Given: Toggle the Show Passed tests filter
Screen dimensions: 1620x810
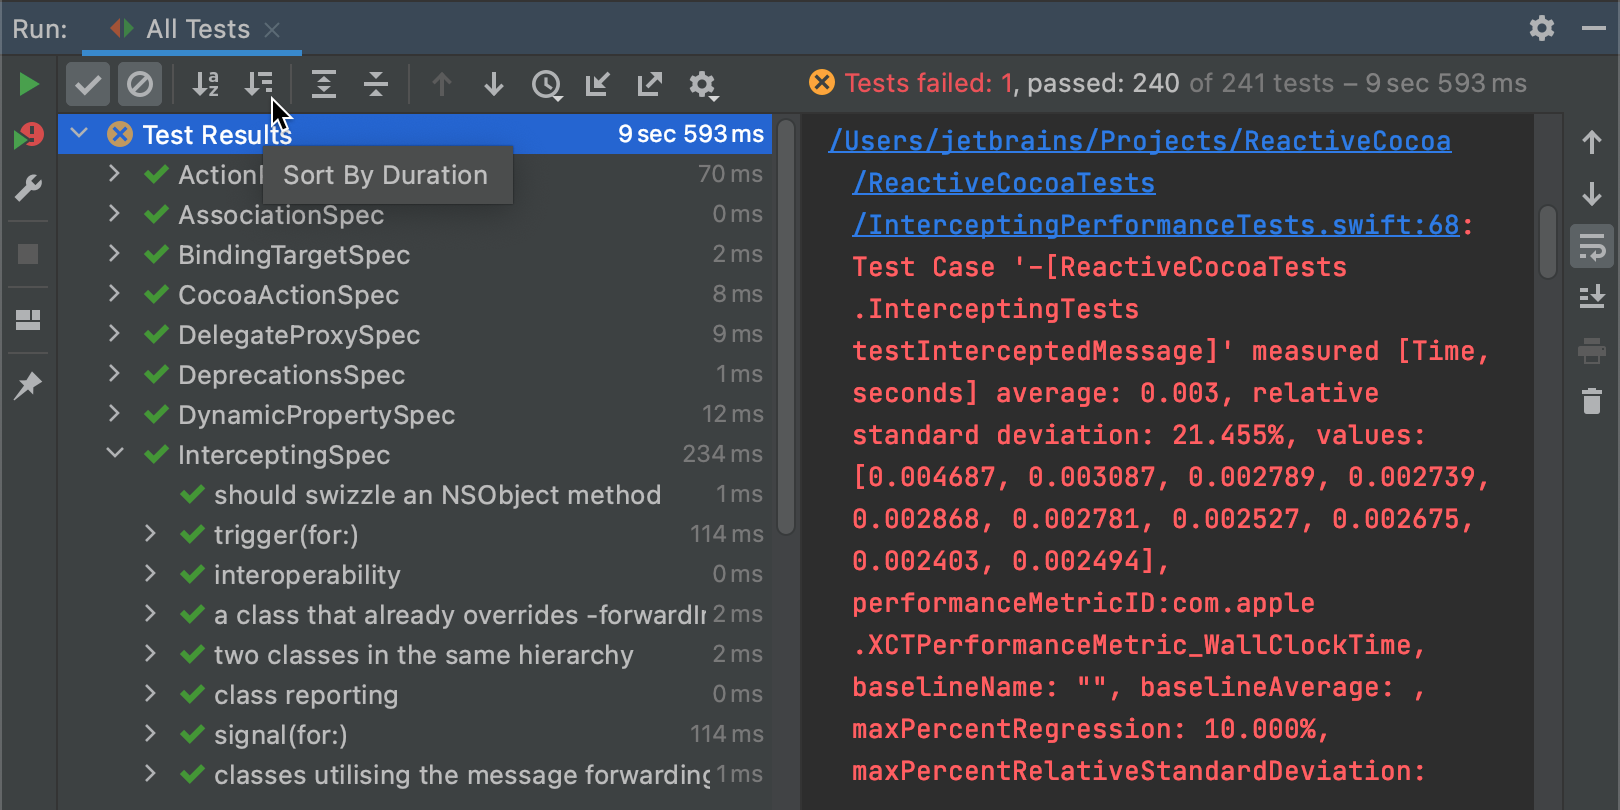Looking at the screenshot, I should 88,85.
